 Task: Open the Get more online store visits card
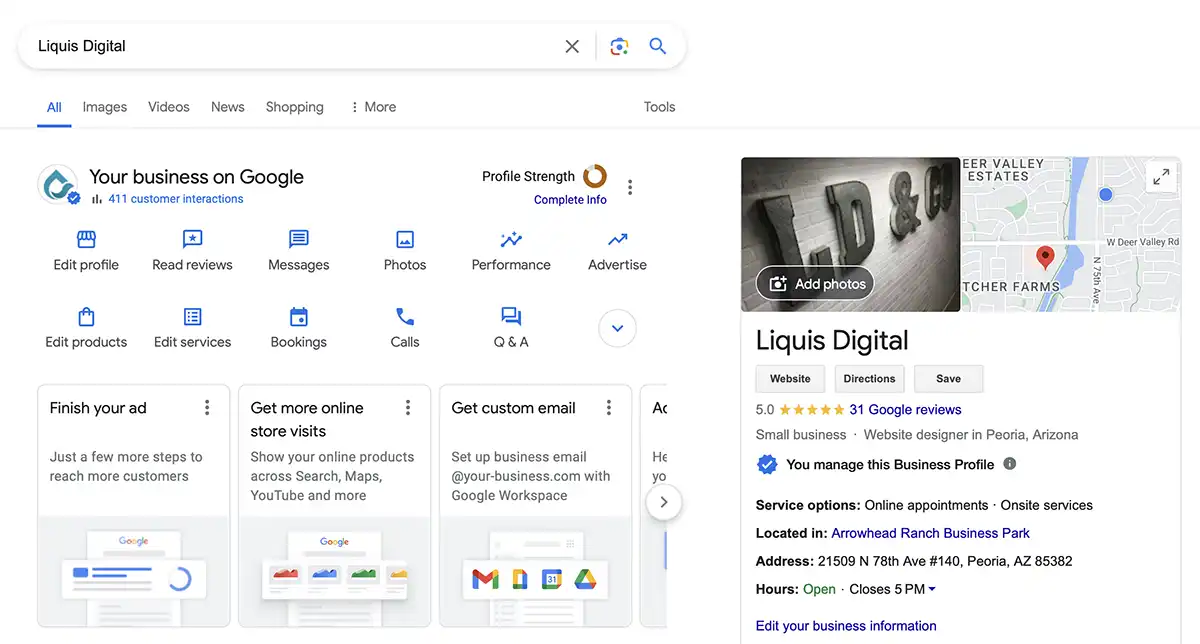coord(335,505)
